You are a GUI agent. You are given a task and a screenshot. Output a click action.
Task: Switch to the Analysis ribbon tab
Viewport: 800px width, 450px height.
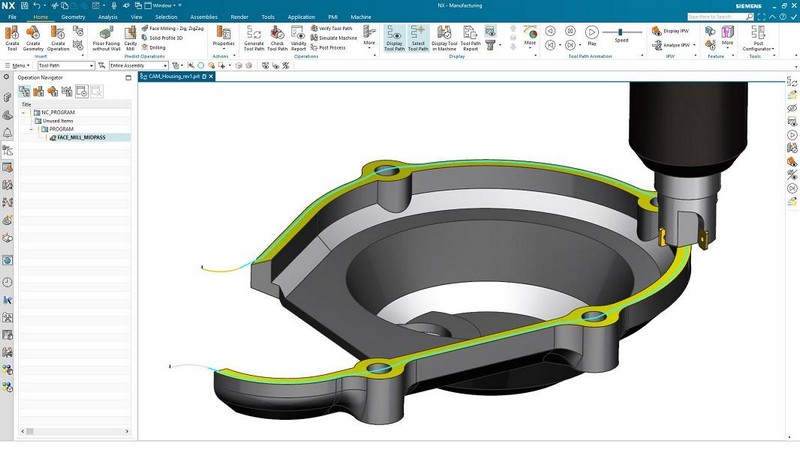108,17
